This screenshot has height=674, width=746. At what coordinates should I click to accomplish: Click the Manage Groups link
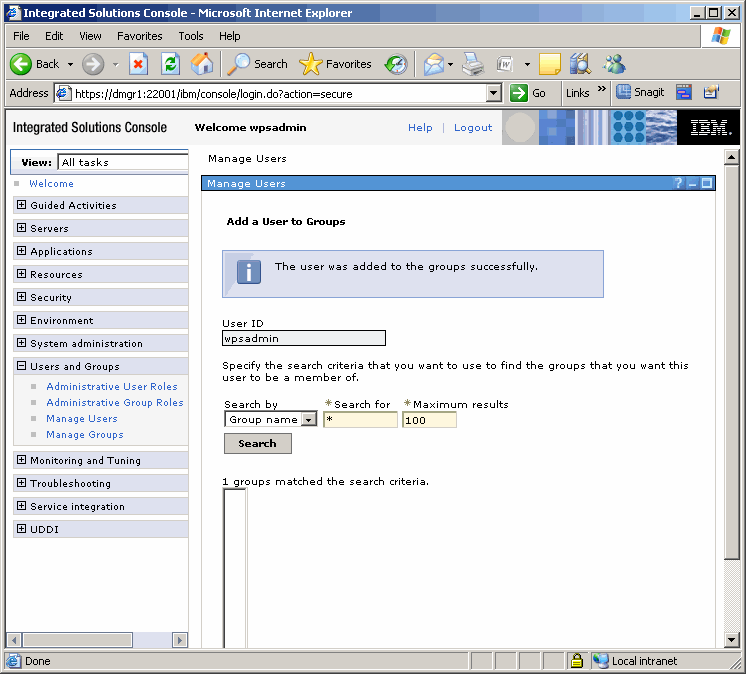point(85,435)
